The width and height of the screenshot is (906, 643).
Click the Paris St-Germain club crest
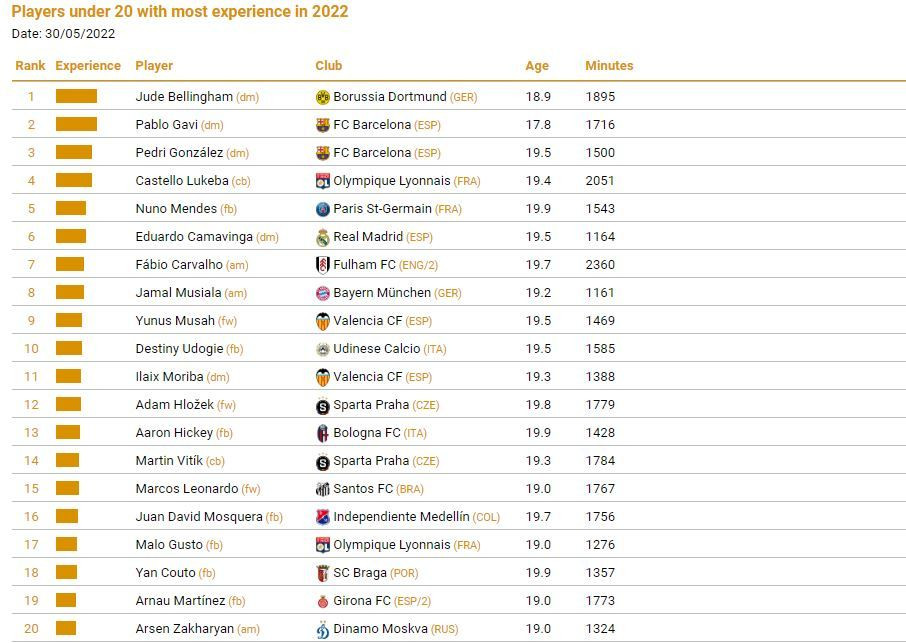pyautogui.click(x=322, y=209)
